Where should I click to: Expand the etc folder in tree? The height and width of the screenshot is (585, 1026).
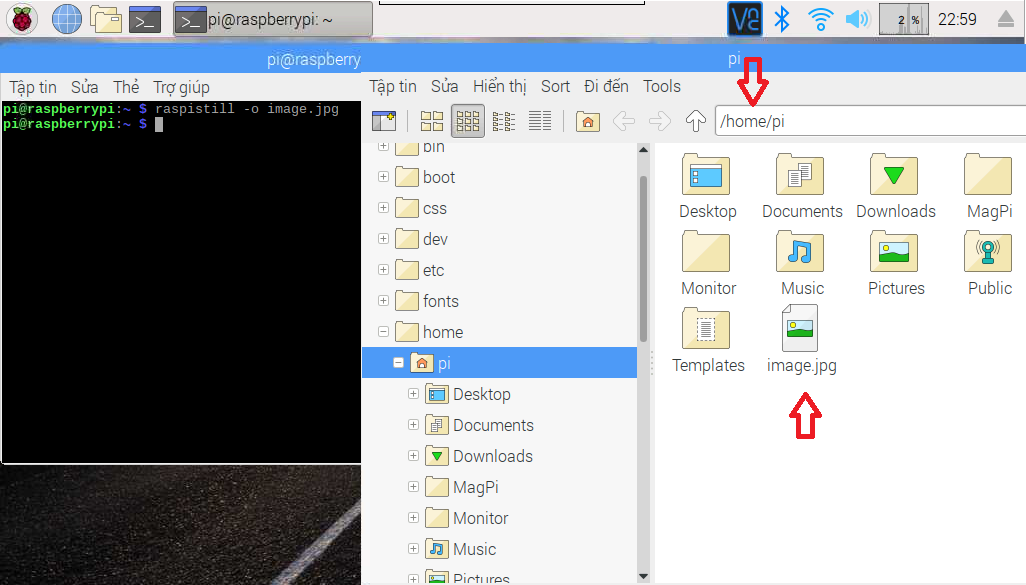[x=383, y=270]
